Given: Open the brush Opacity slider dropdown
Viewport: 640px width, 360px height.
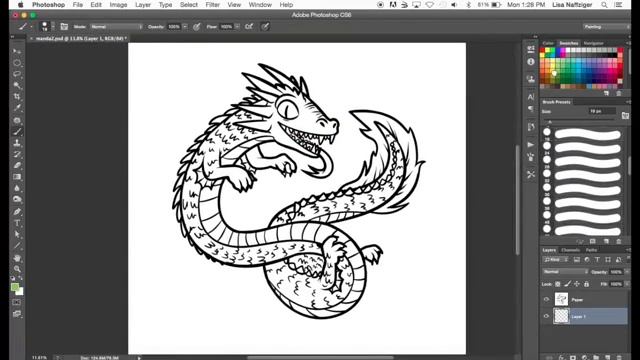Looking at the screenshot, I should 185,27.
